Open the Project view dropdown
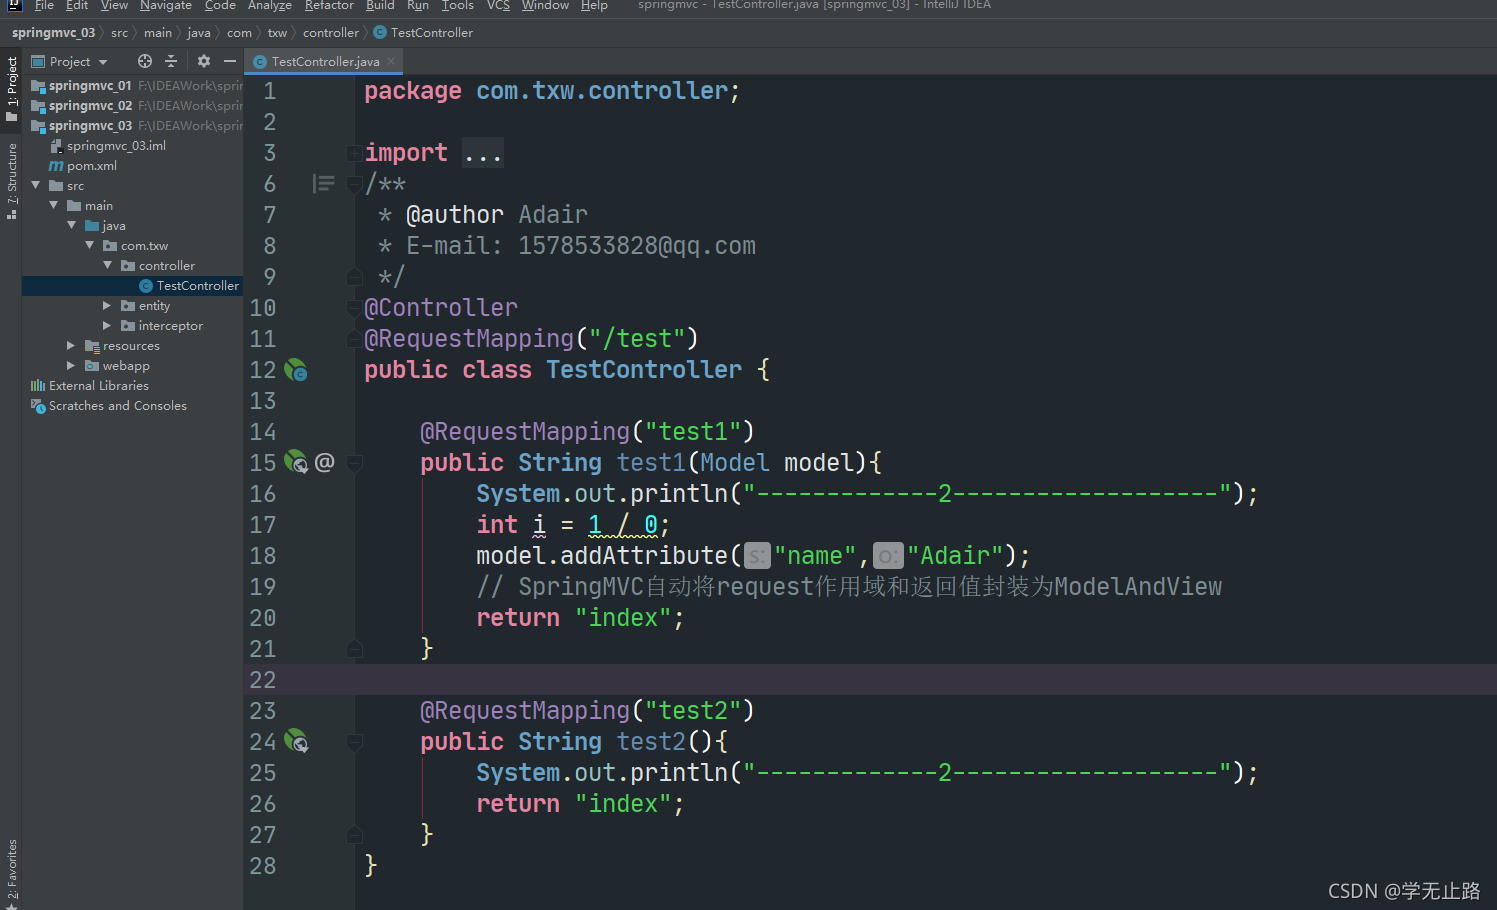Image resolution: width=1497 pixels, height=910 pixels. click(x=103, y=62)
